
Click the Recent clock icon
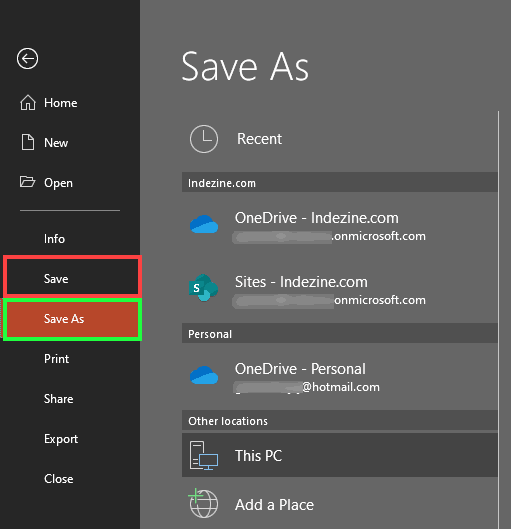point(204,139)
